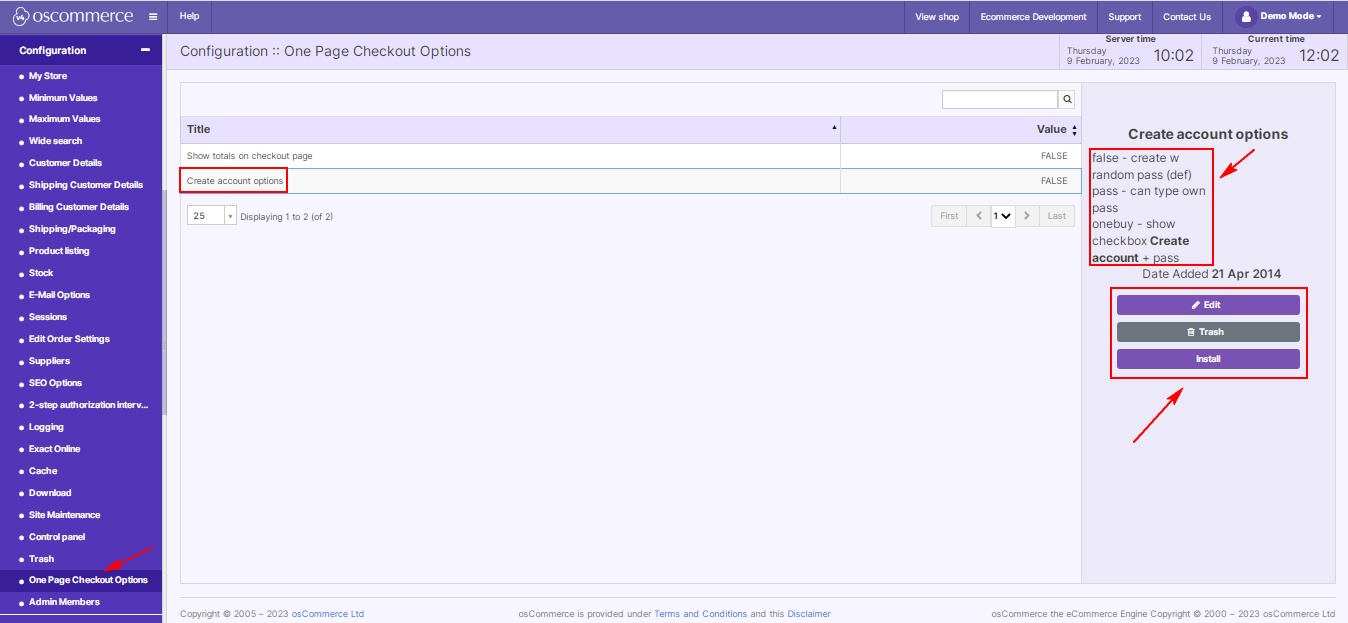Jump to First page
This screenshot has width=1348, height=623.
[949, 216]
